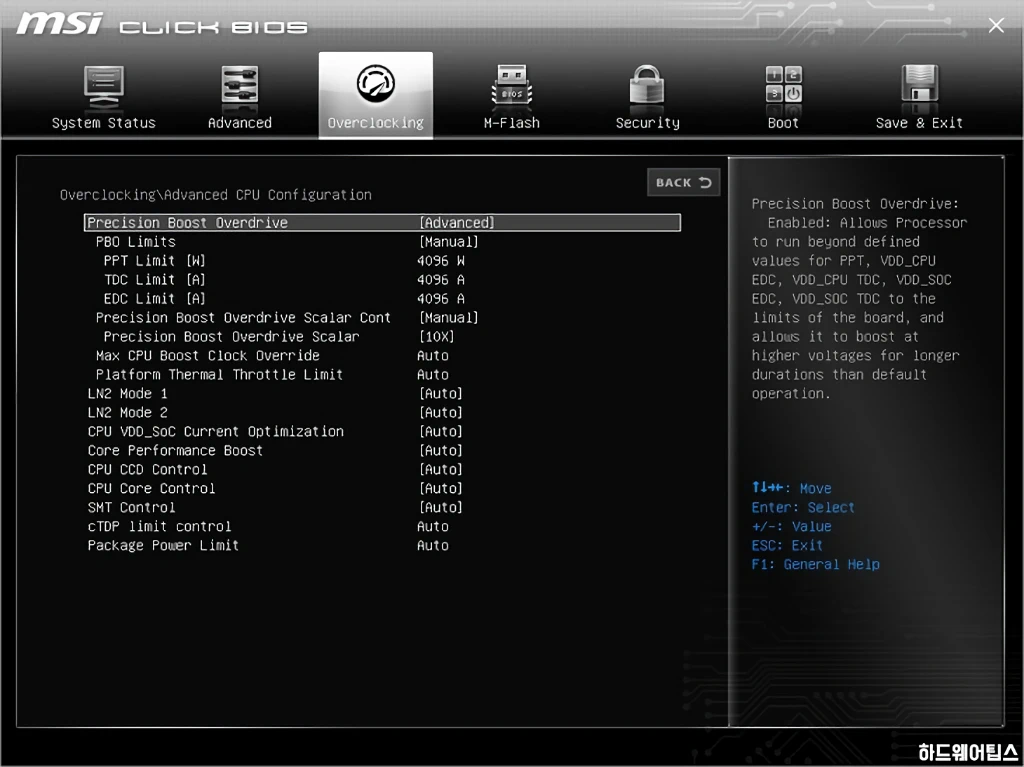This screenshot has width=1024, height=767.
Task: Edit Max CPU Boost Clock Override Auto value
Action: 433,355
